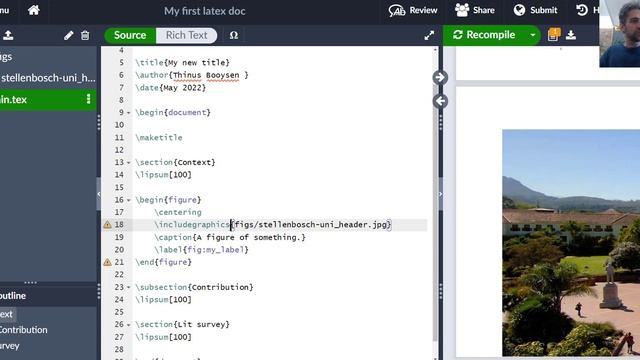The width and height of the screenshot is (640, 360).
Task: Click the Stellenbosch photo in PDF preview
Action: 571,243
